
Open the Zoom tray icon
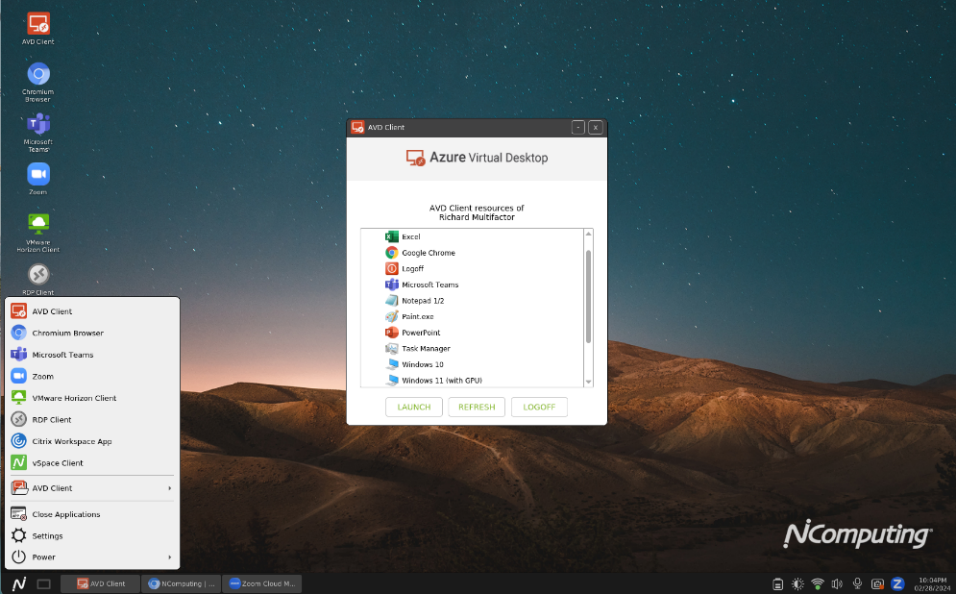[x=897, y=584]
